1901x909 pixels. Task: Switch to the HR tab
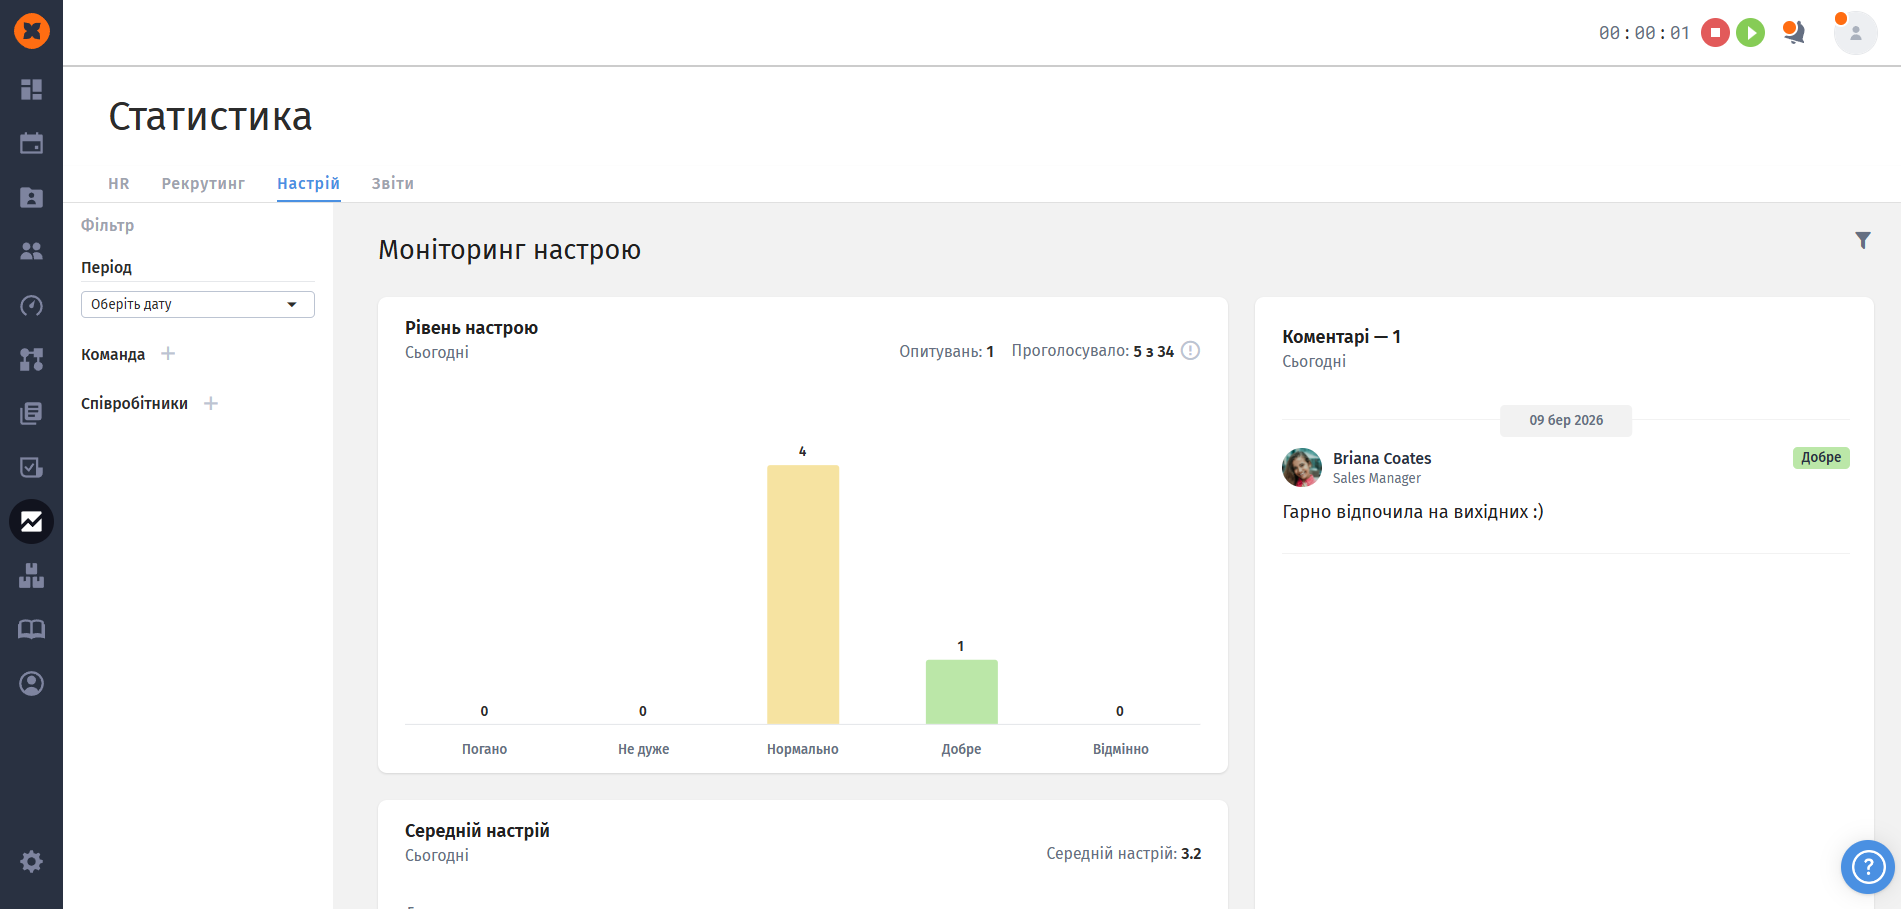point(119,184)
